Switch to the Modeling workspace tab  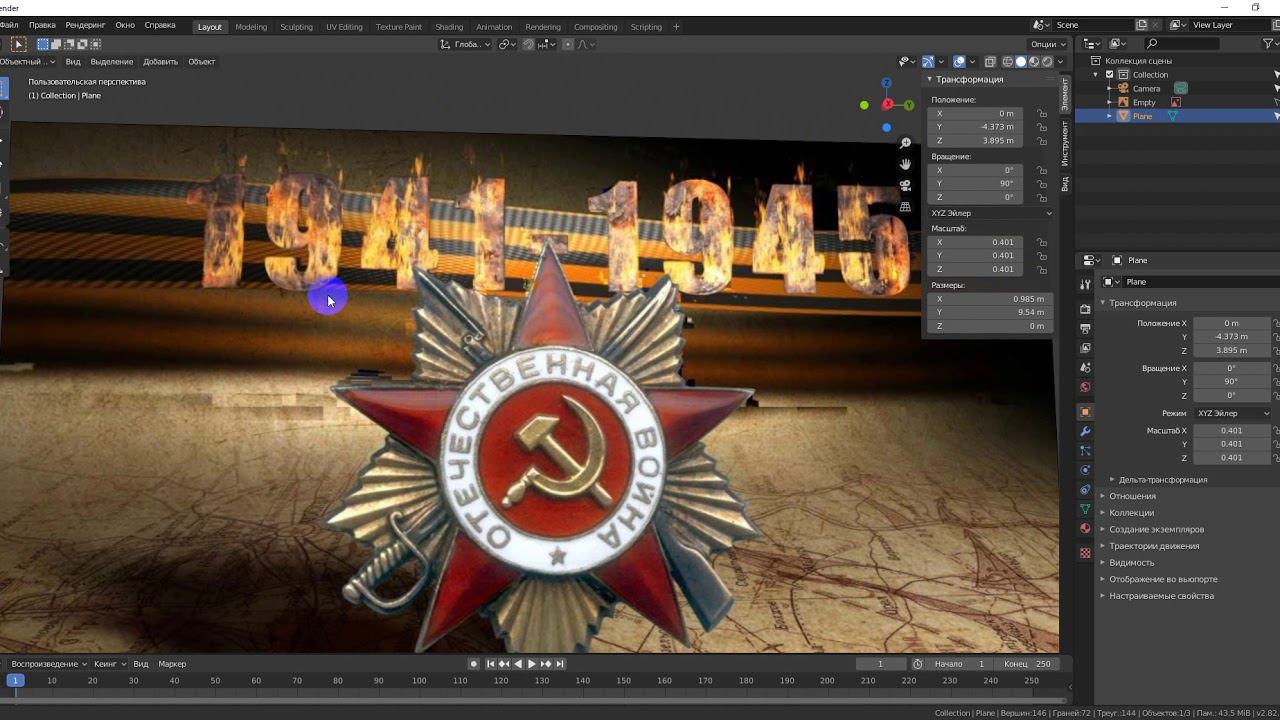(x=251, y=27)
